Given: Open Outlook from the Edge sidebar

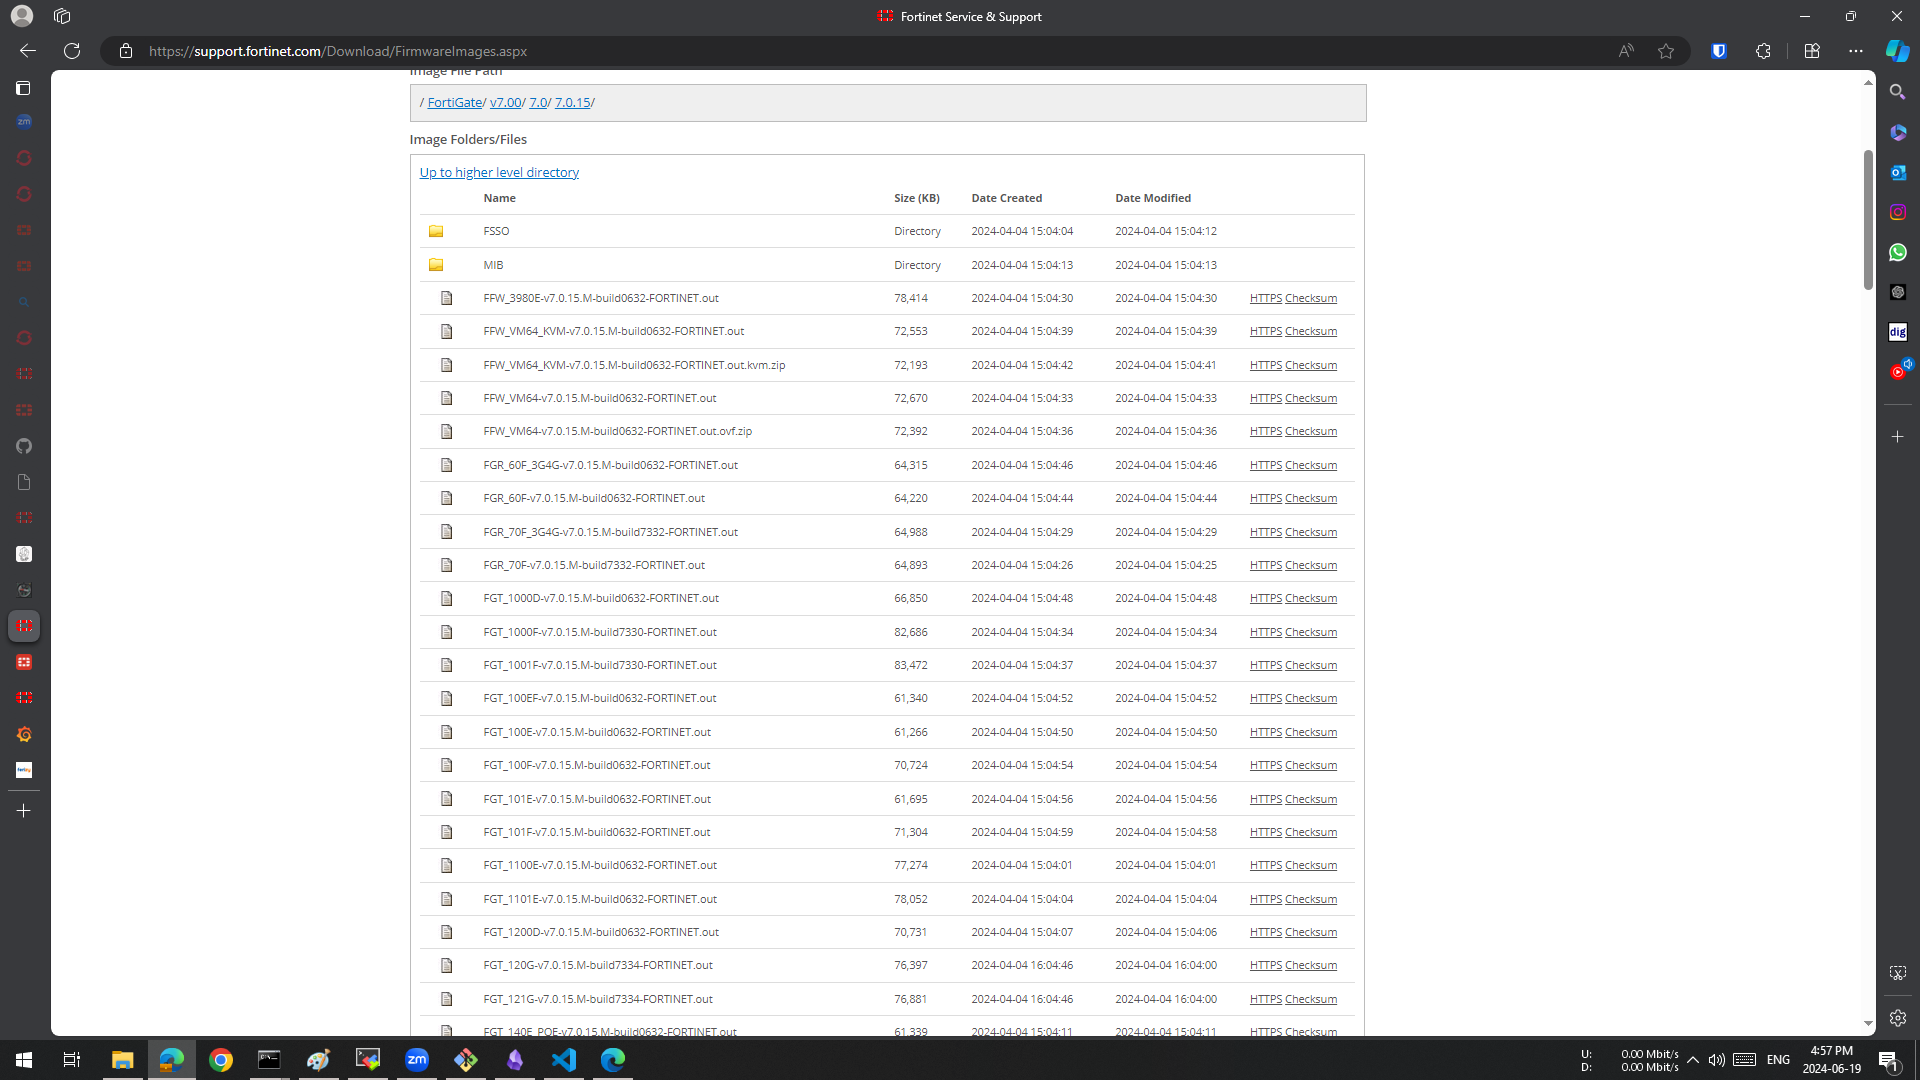Looking at the screenshot, I should tap(1897, 172).
